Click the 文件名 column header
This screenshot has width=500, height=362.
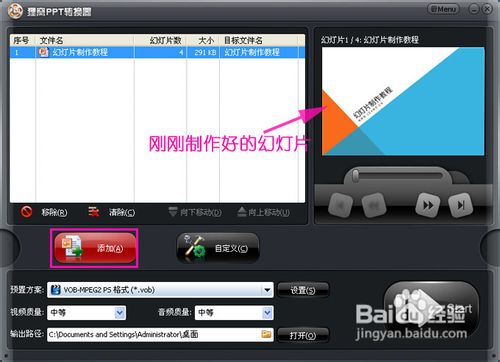85,41
